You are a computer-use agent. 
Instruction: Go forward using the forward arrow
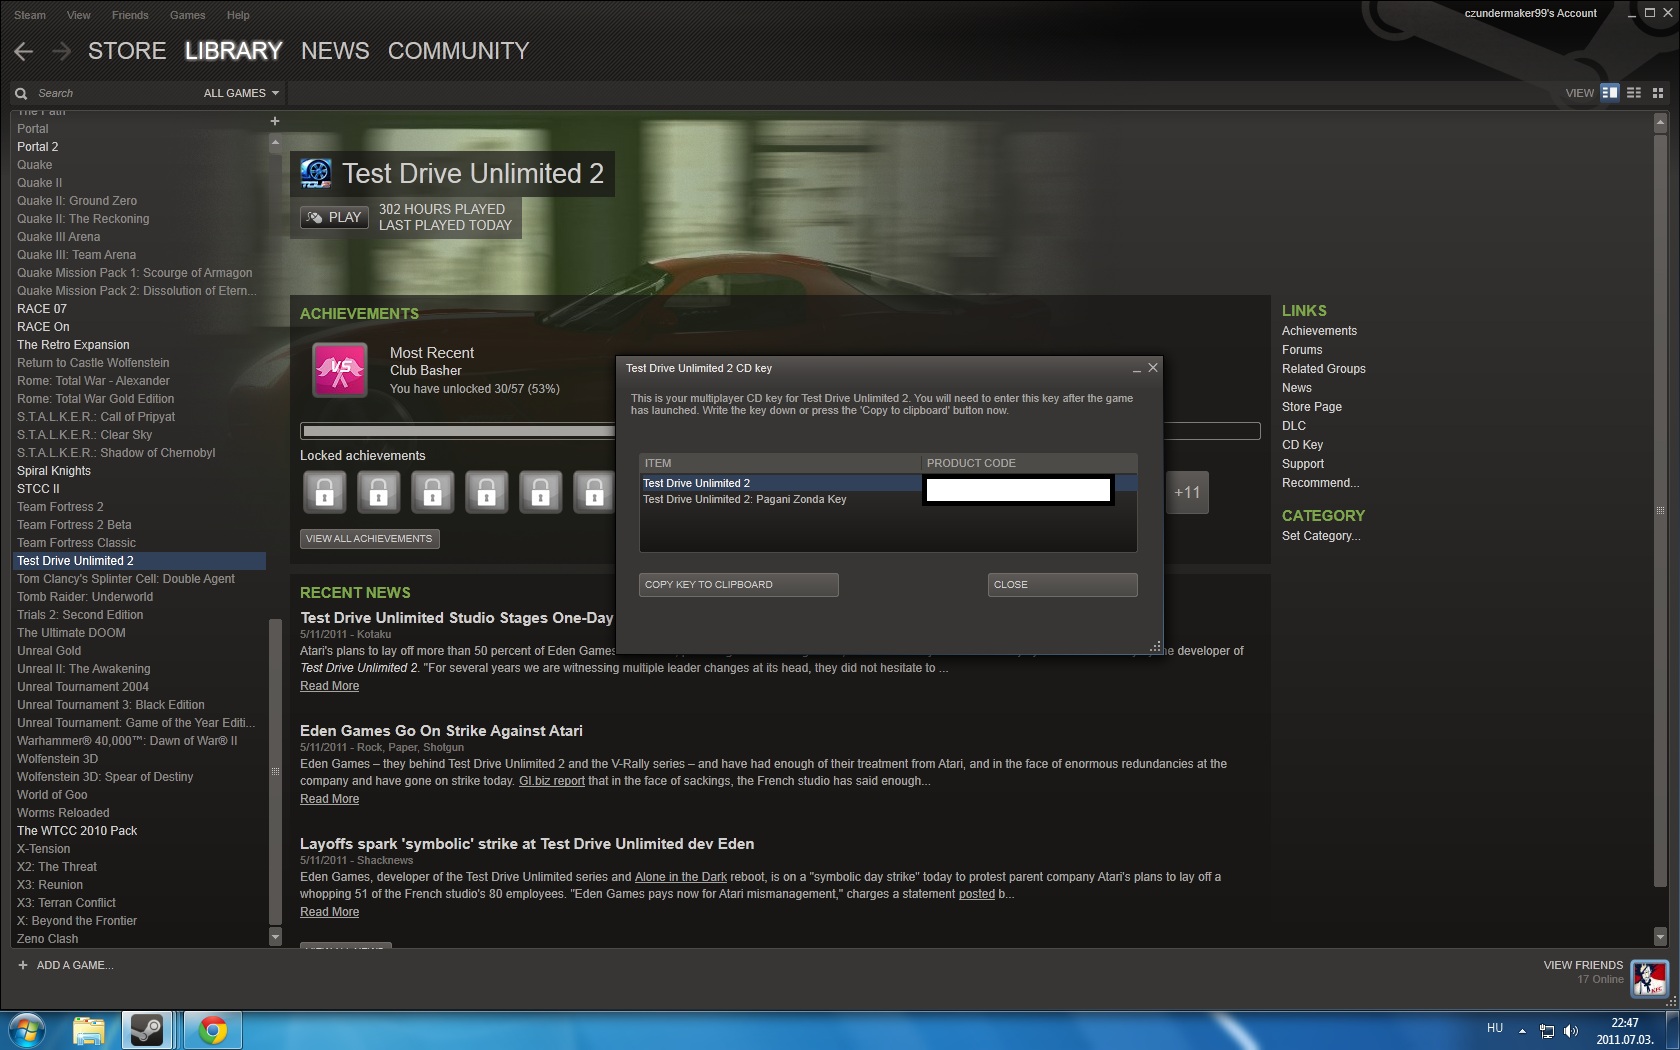point(62,51)
